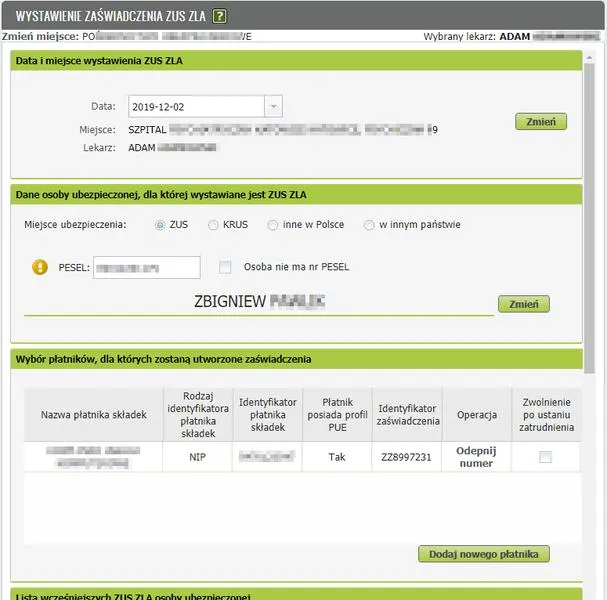
Task: Click certificate ID ZZ8997231 cell
Action: pos(406,457)
